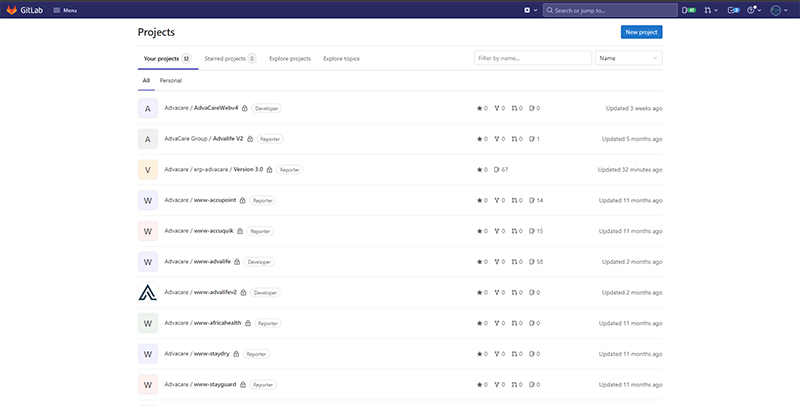The image size is (800, 406).
Task: Switch to Your projects tab
Action: tap(167, 59)
